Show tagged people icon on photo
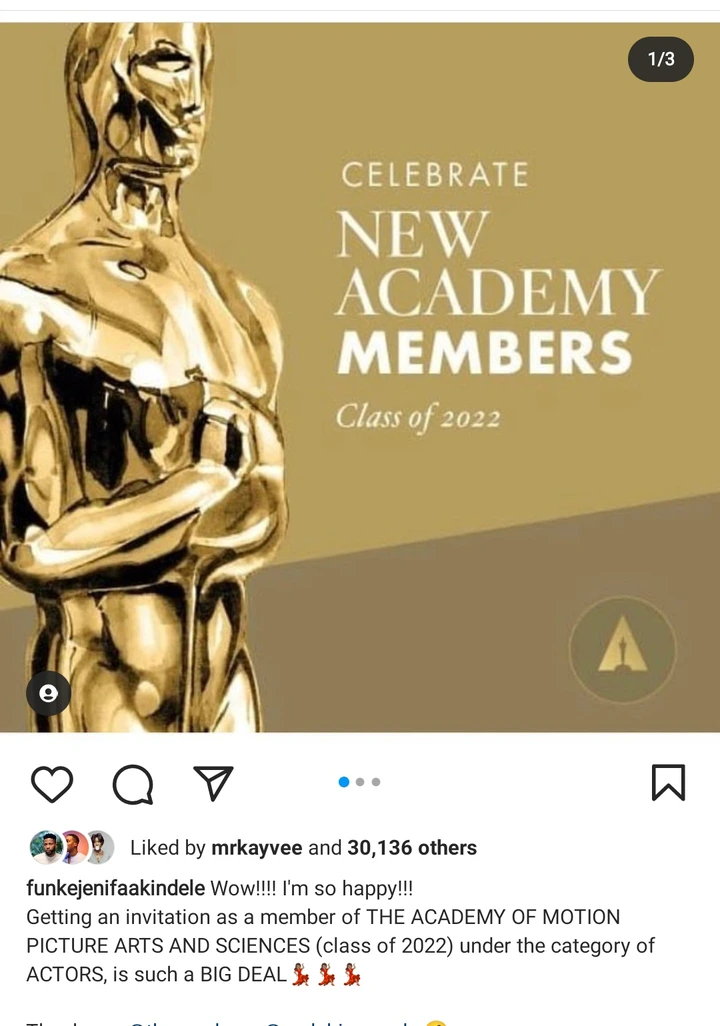720x1026 pixels. 48,693
